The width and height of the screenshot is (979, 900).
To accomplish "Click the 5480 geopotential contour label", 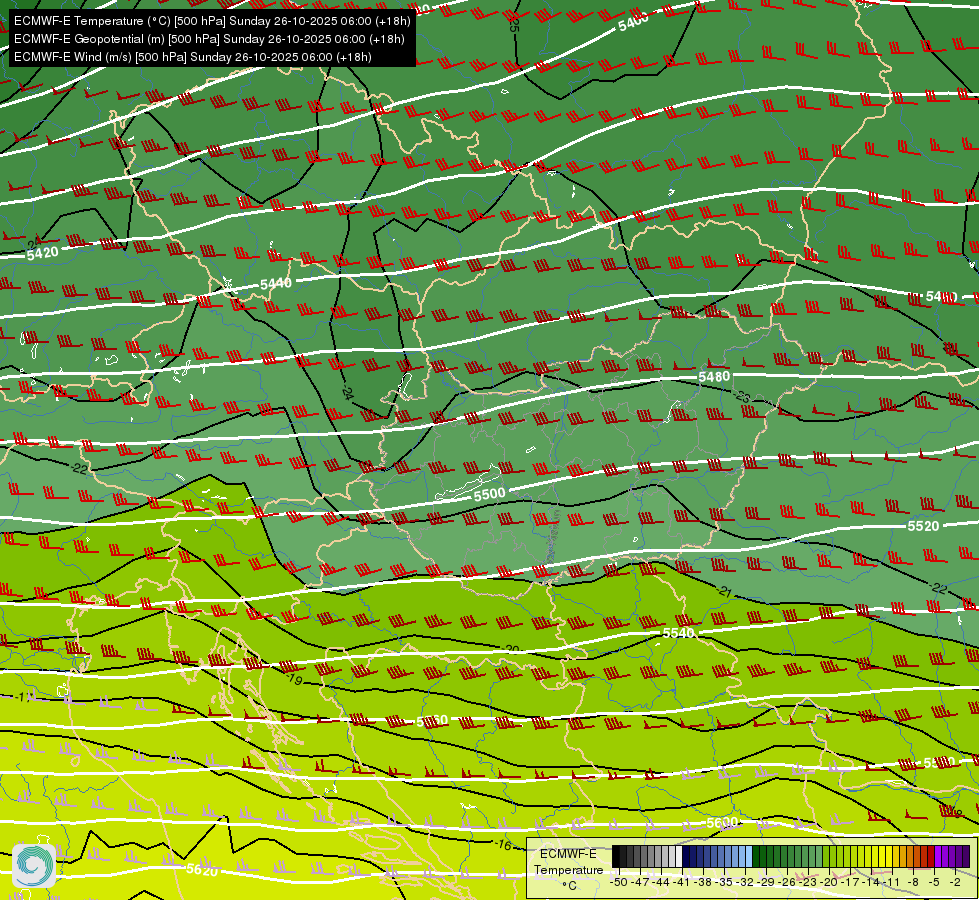I will tap(714, 377).
